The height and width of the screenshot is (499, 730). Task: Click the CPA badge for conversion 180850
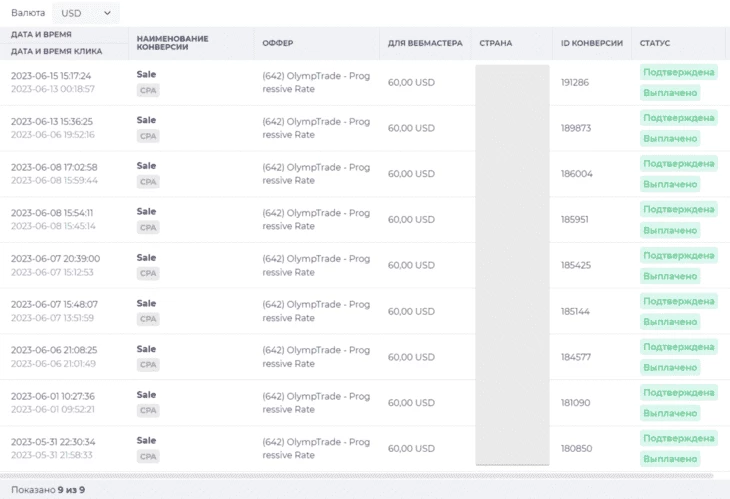[x=148, y=456]
